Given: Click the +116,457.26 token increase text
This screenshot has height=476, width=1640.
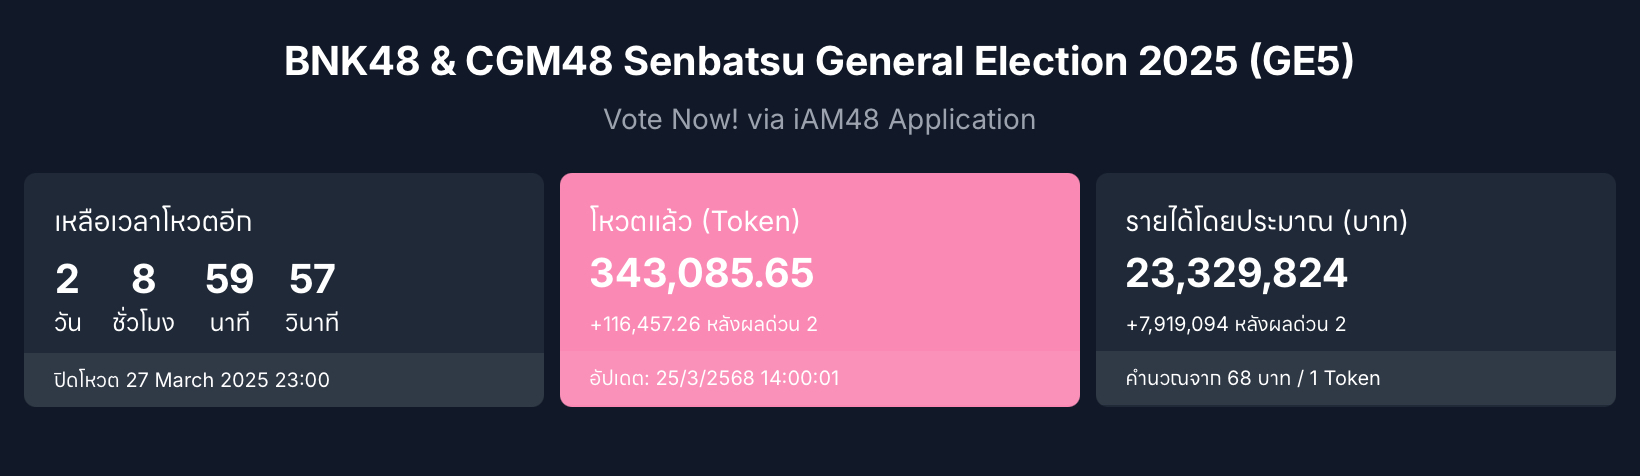Looking at the screenshot, I should tap(704, 324).
